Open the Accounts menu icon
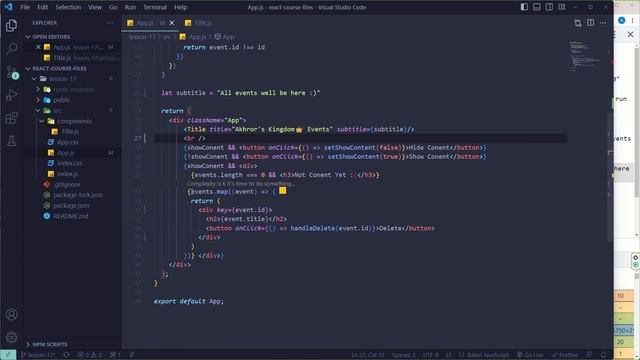The image size is (640, 360). [x=11, y=314]
